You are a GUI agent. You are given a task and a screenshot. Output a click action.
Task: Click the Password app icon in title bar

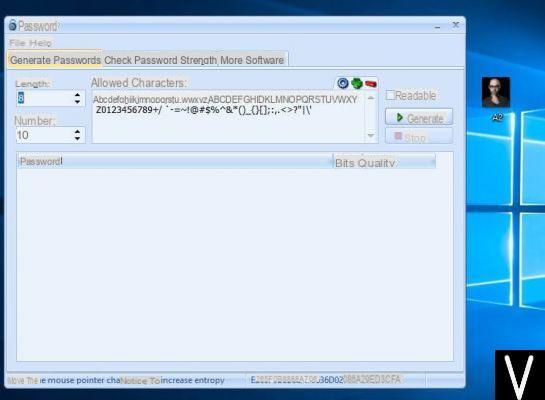pyautogui.click(x=13, y=25)
